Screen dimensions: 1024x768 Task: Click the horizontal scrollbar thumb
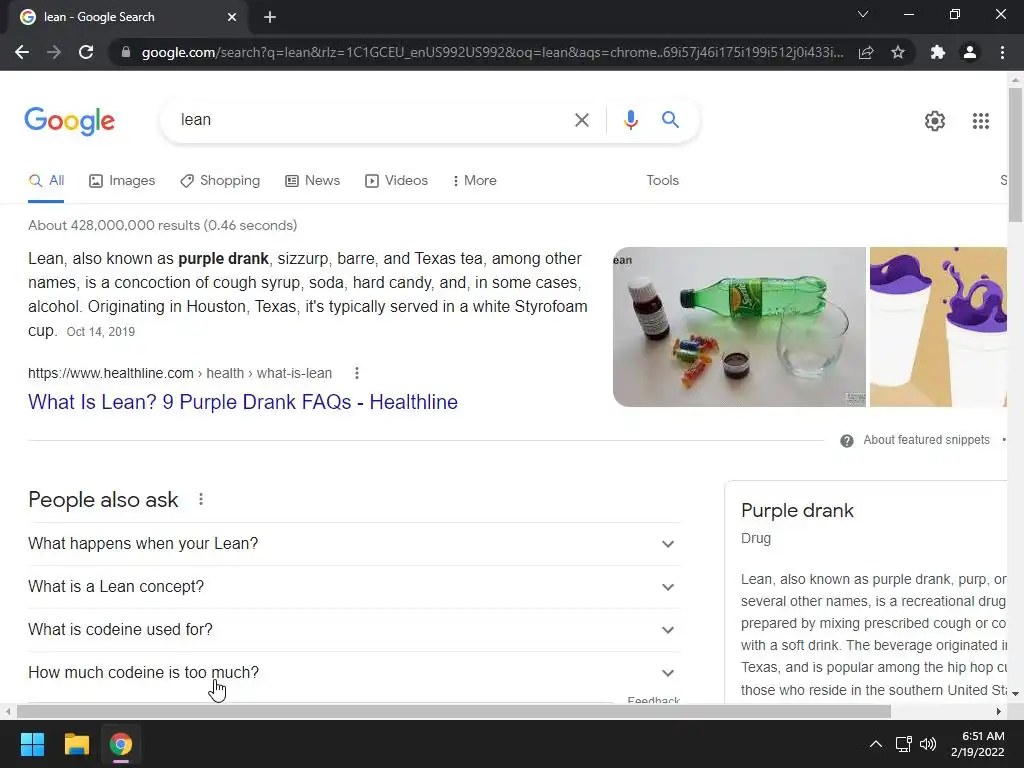pos(454,711)
